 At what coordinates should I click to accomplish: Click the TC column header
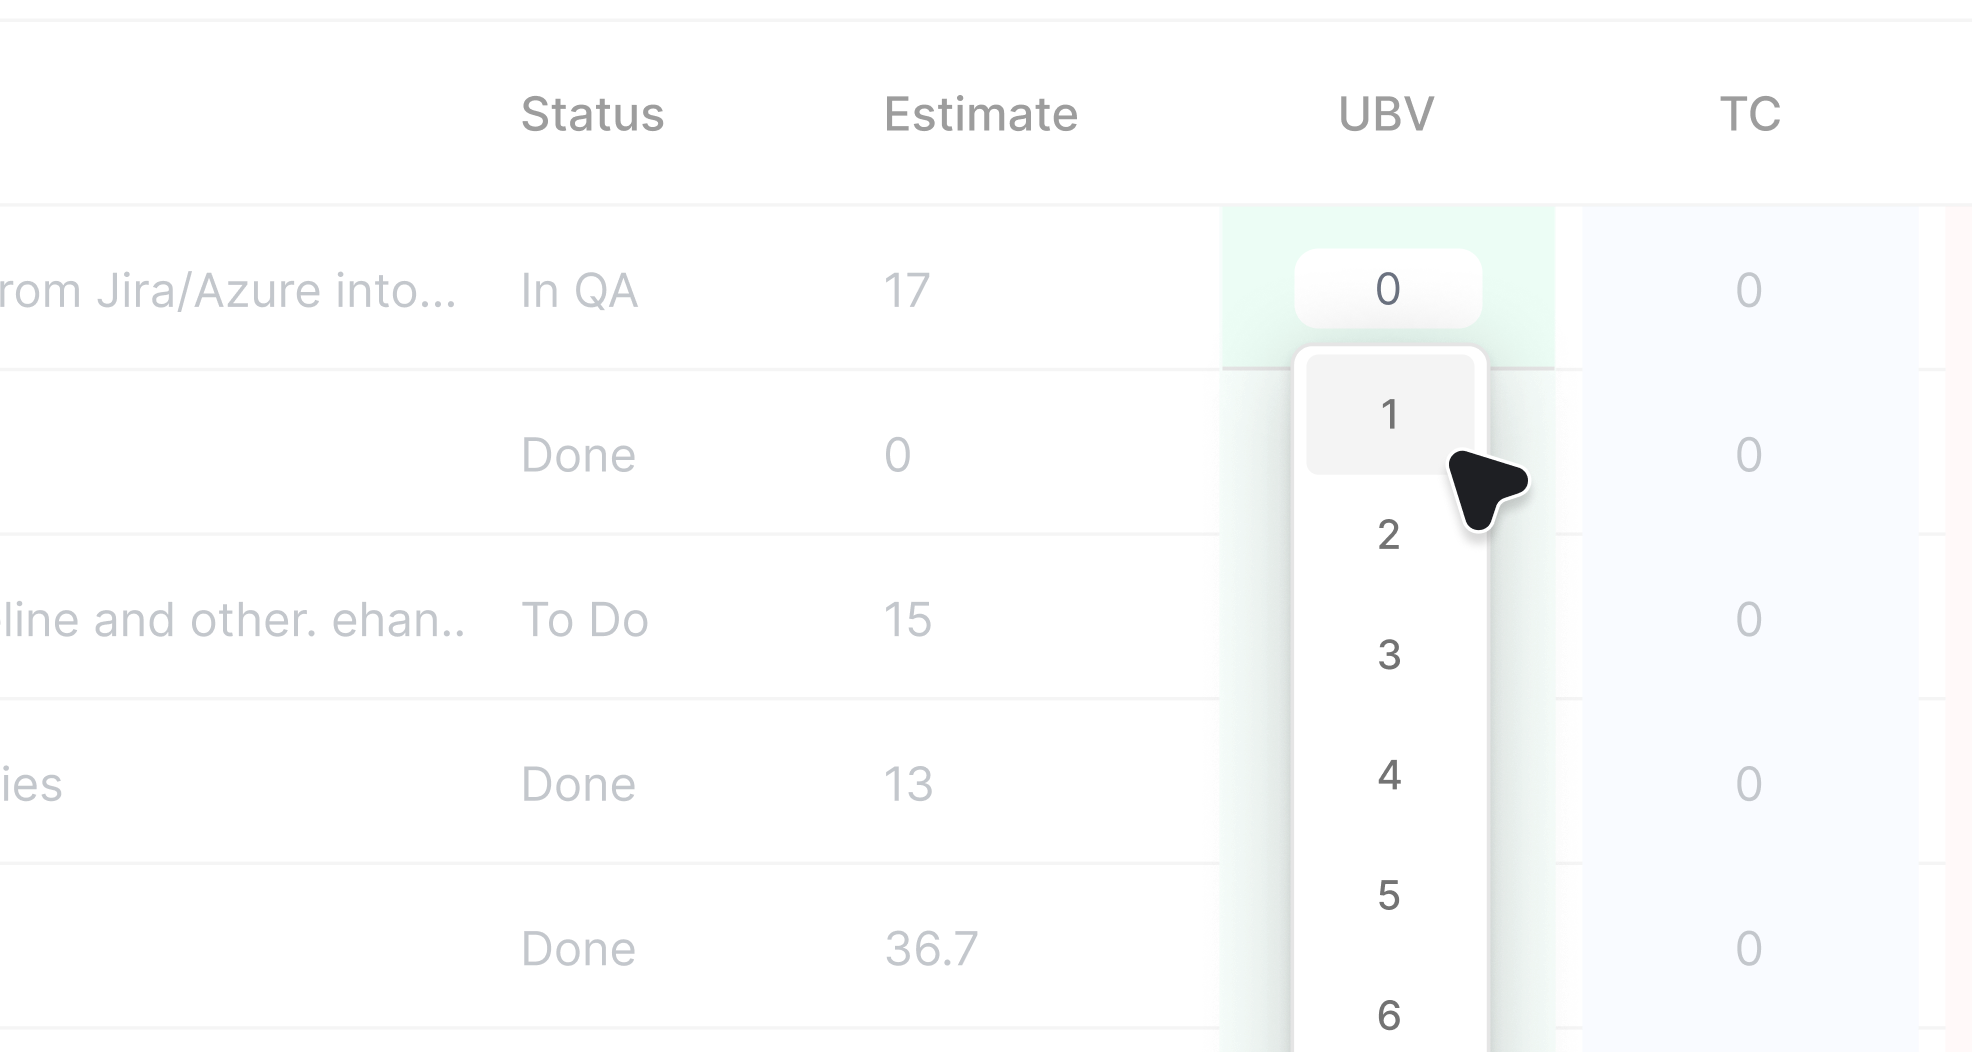pyautogui.click(x=1750, y=114)
